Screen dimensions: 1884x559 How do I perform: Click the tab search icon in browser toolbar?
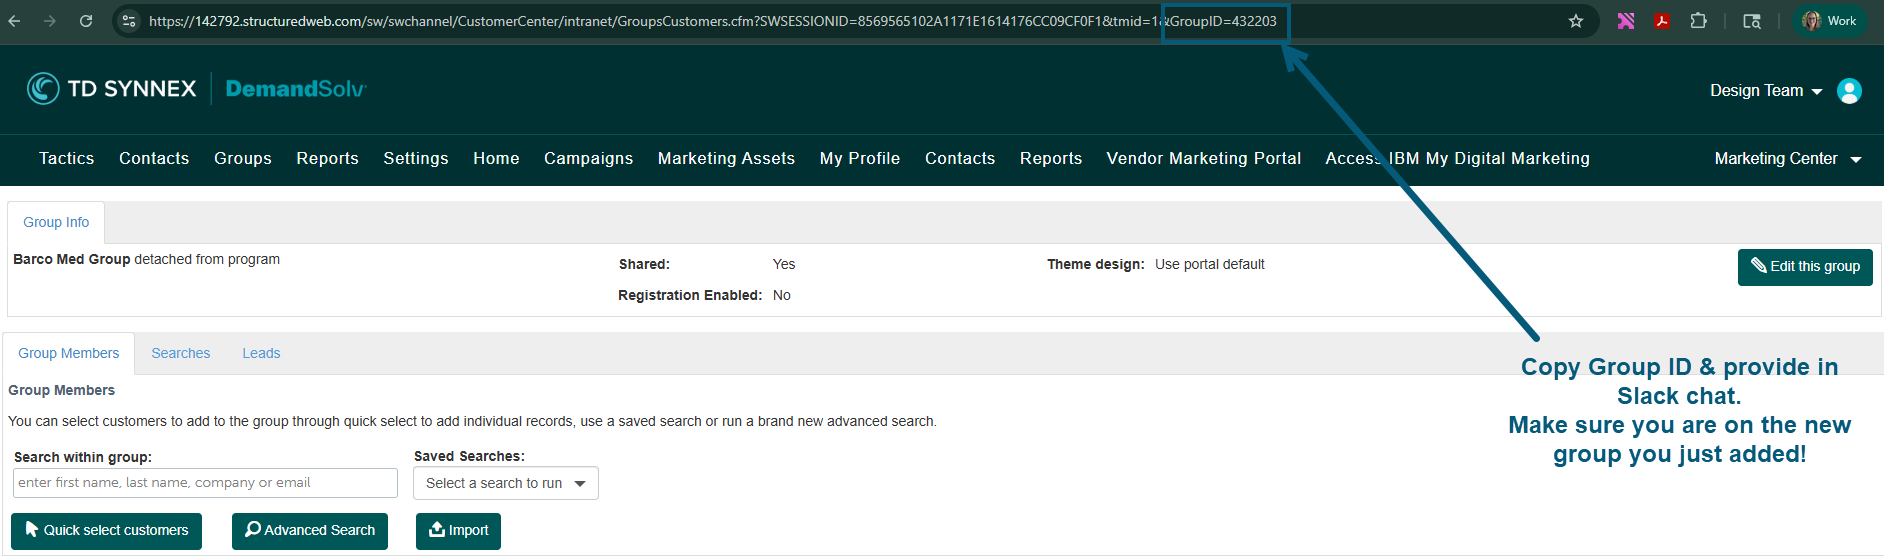point(1752,21)
